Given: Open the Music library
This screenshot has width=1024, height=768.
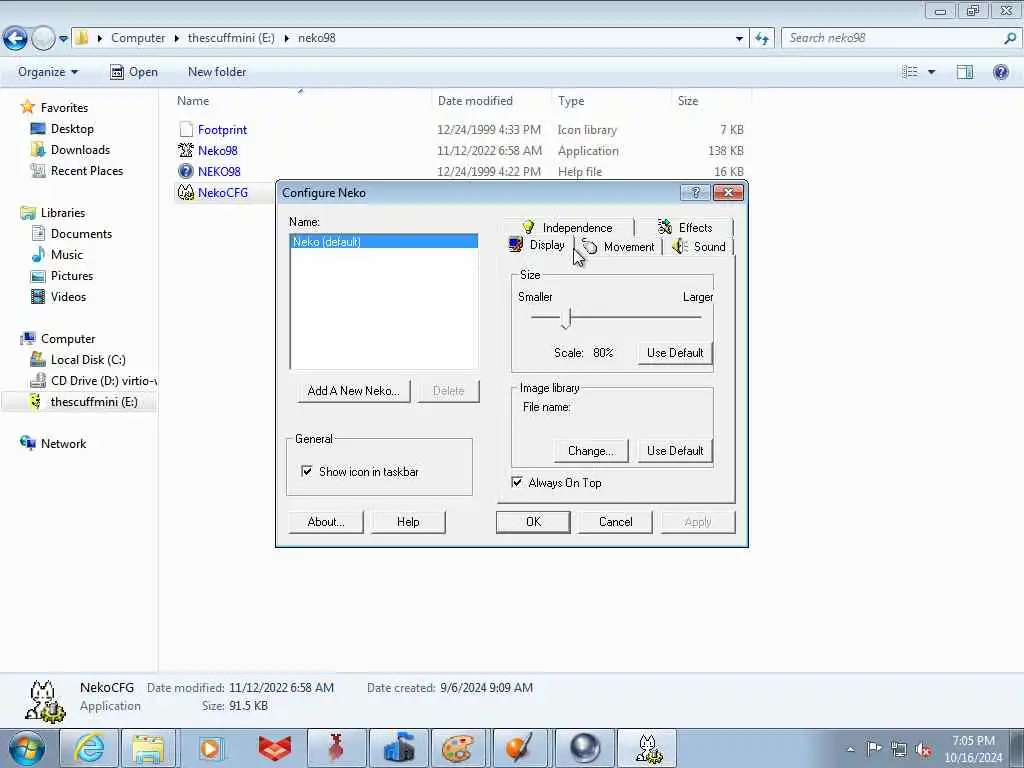Looking at the screenshot, I should pyautogui.click(x=67, y=255).
